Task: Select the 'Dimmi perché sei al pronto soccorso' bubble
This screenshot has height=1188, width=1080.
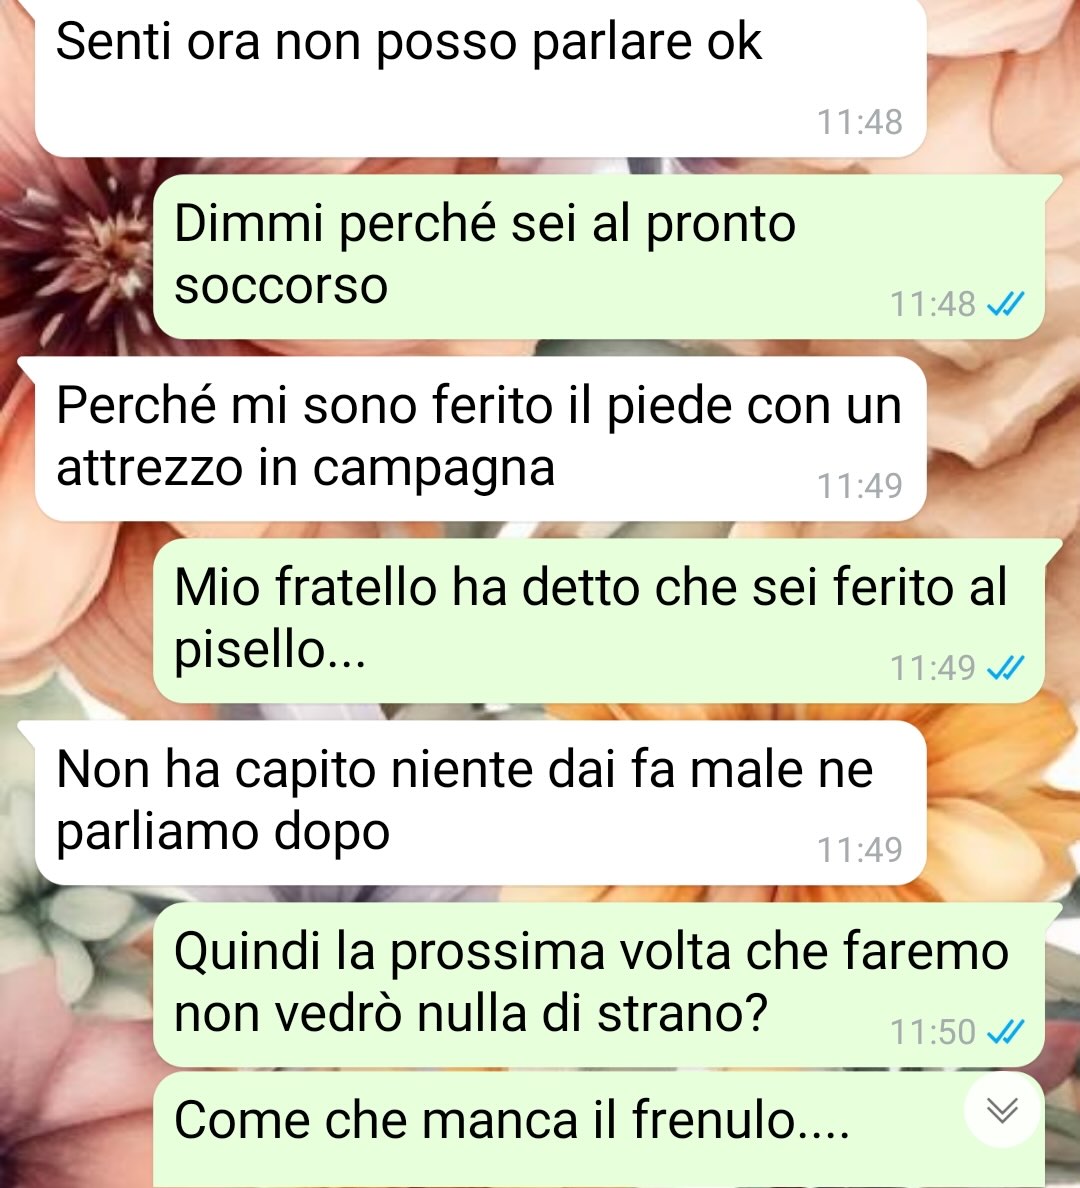Action: coord(599,256)
